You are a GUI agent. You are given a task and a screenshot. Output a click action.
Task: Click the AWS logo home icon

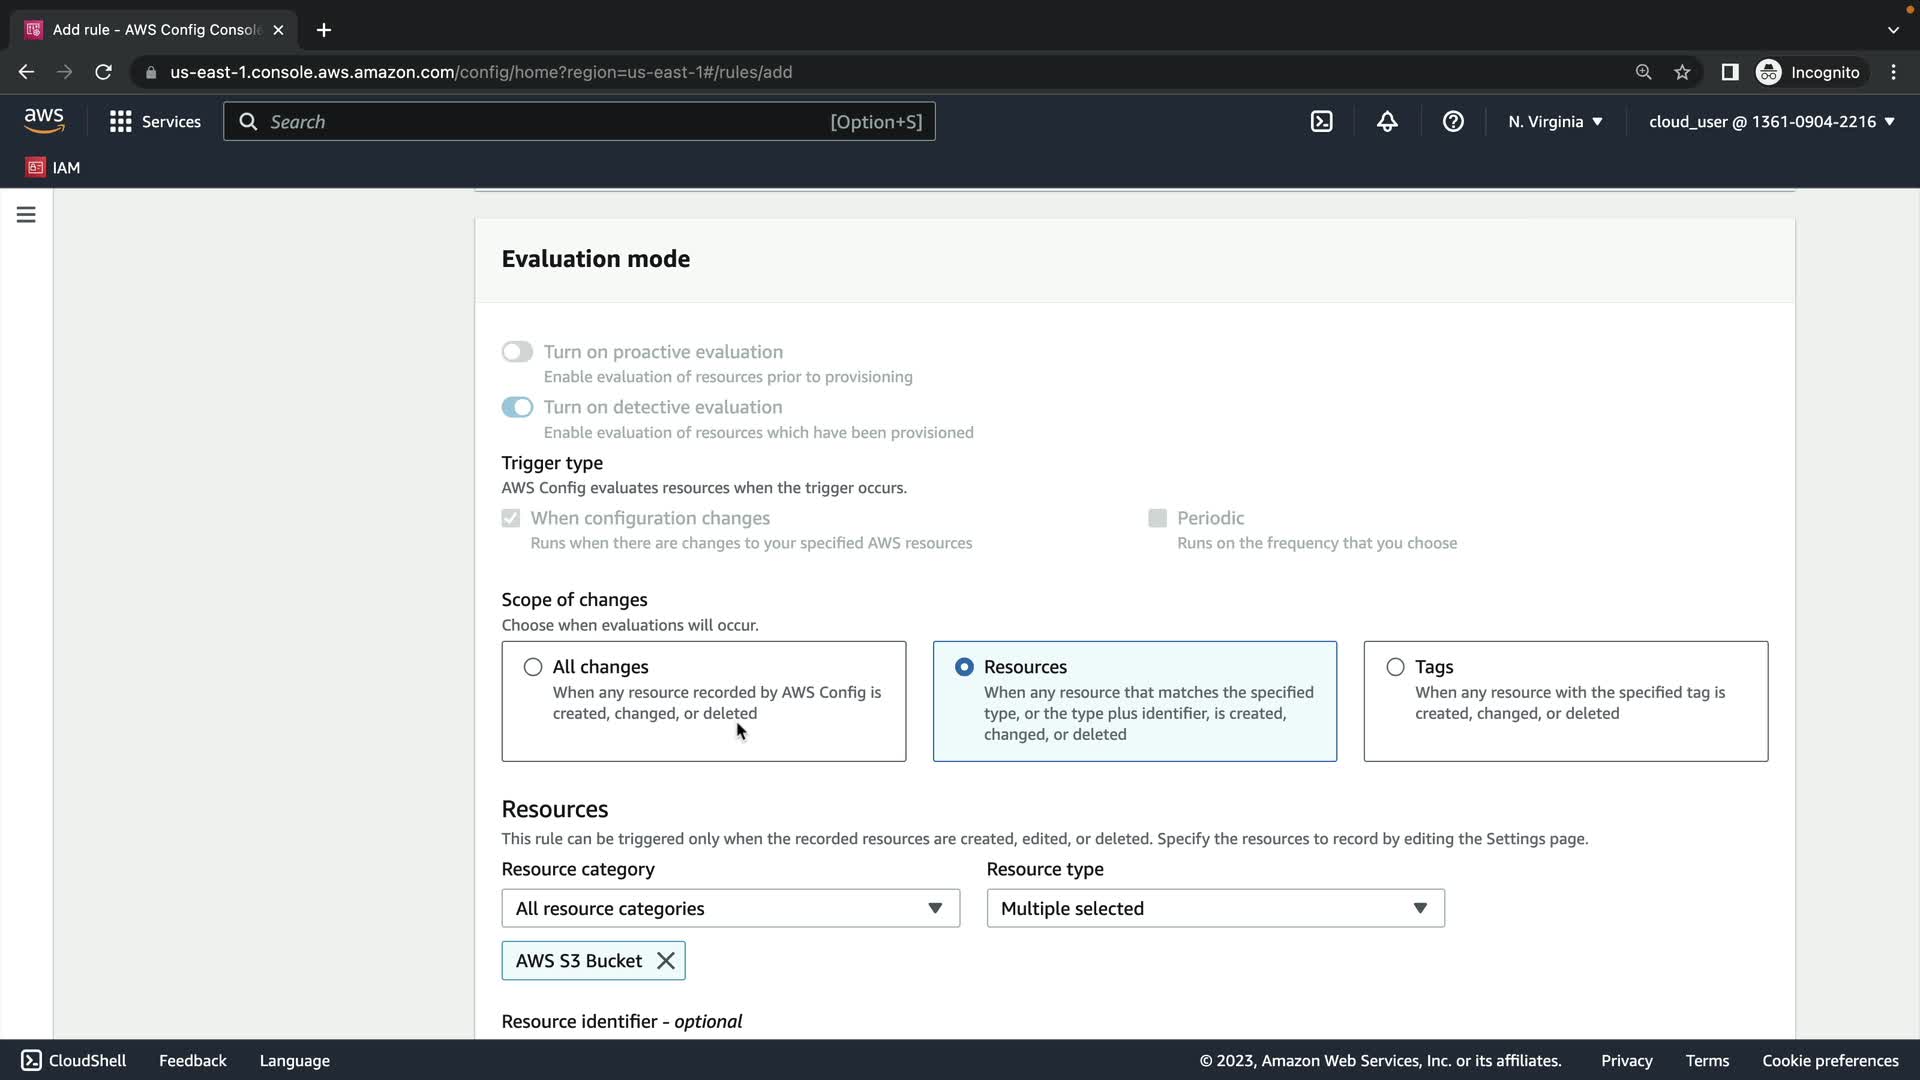44,121
